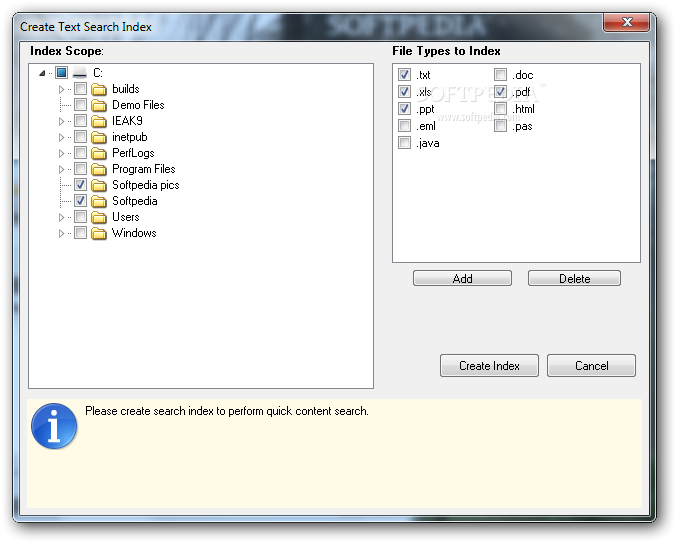This screenshot has width=677, height=543.
Task: Click the Program Files folder icon
Action: tap(99, 169)
